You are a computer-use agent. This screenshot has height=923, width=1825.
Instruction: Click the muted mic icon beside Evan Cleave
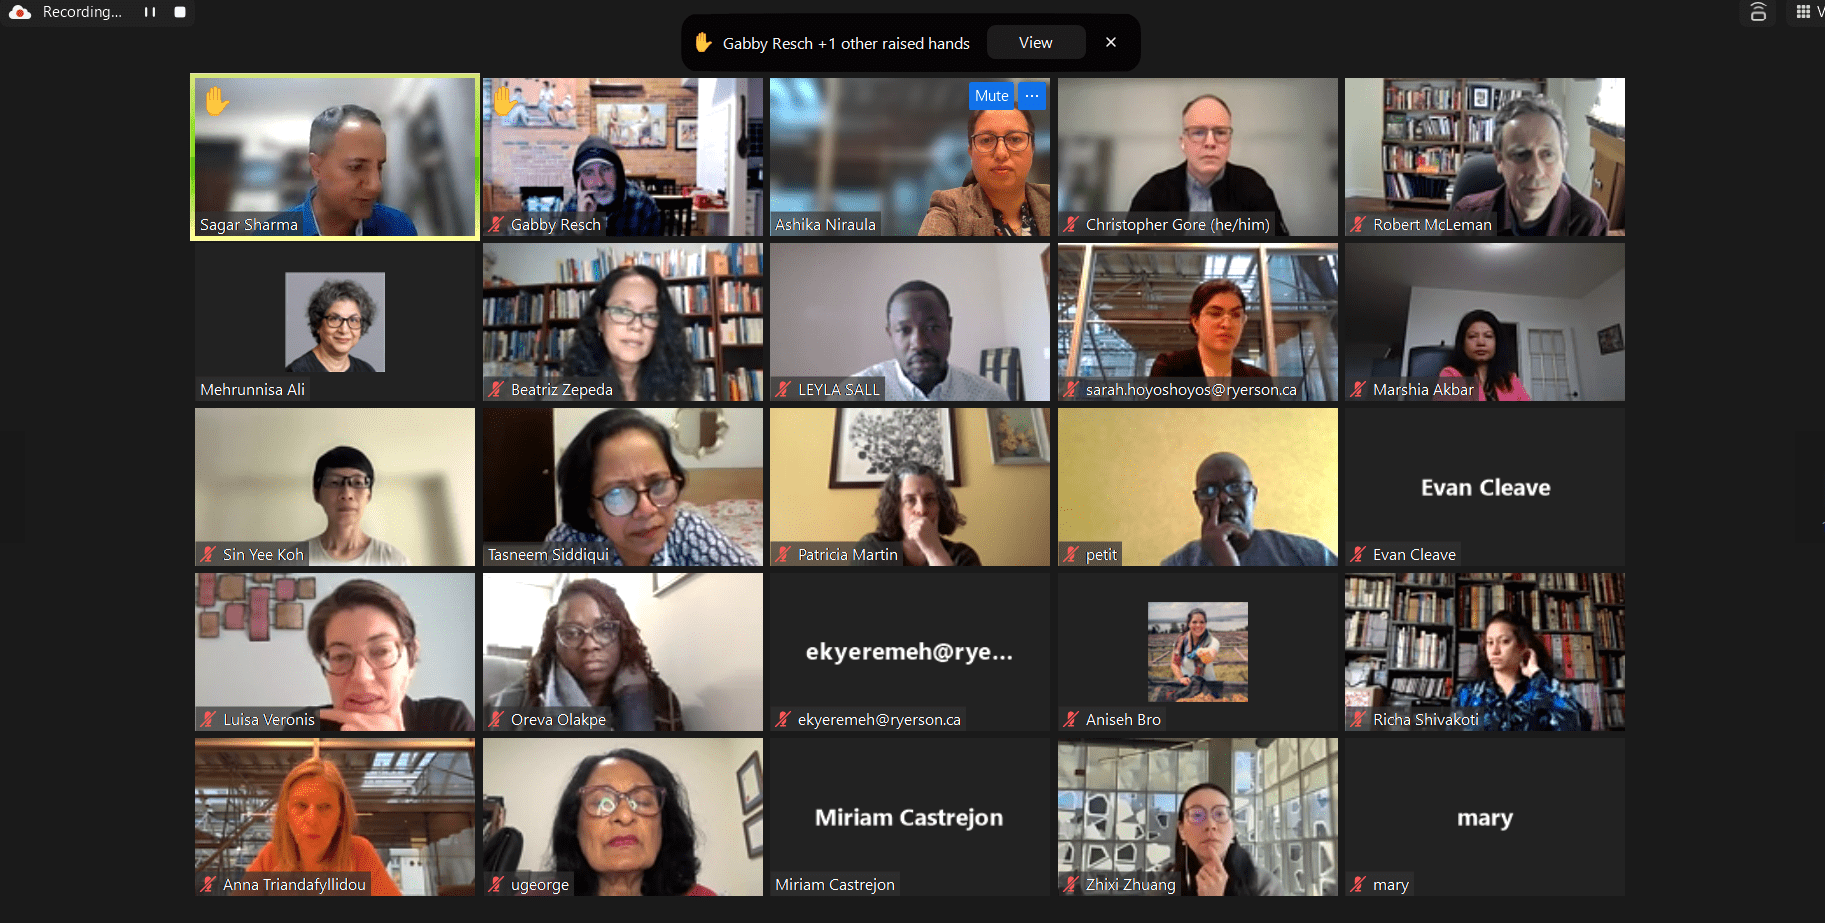point(1358,554)
